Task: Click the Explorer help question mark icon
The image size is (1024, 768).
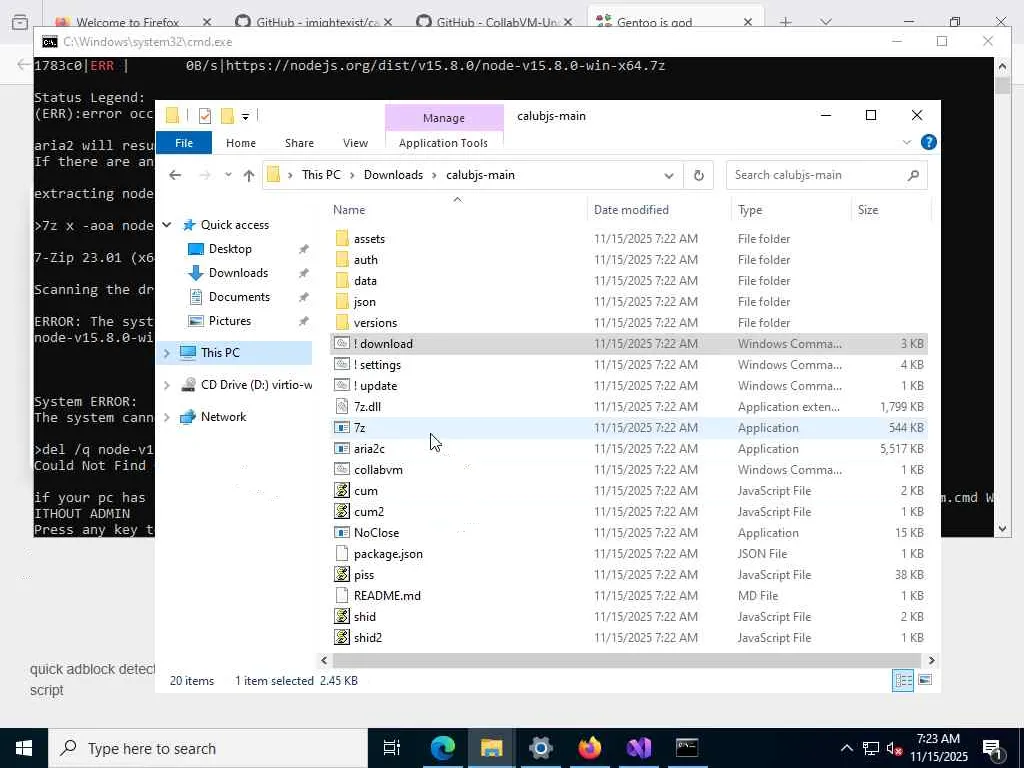Action: tap(928, 142)
